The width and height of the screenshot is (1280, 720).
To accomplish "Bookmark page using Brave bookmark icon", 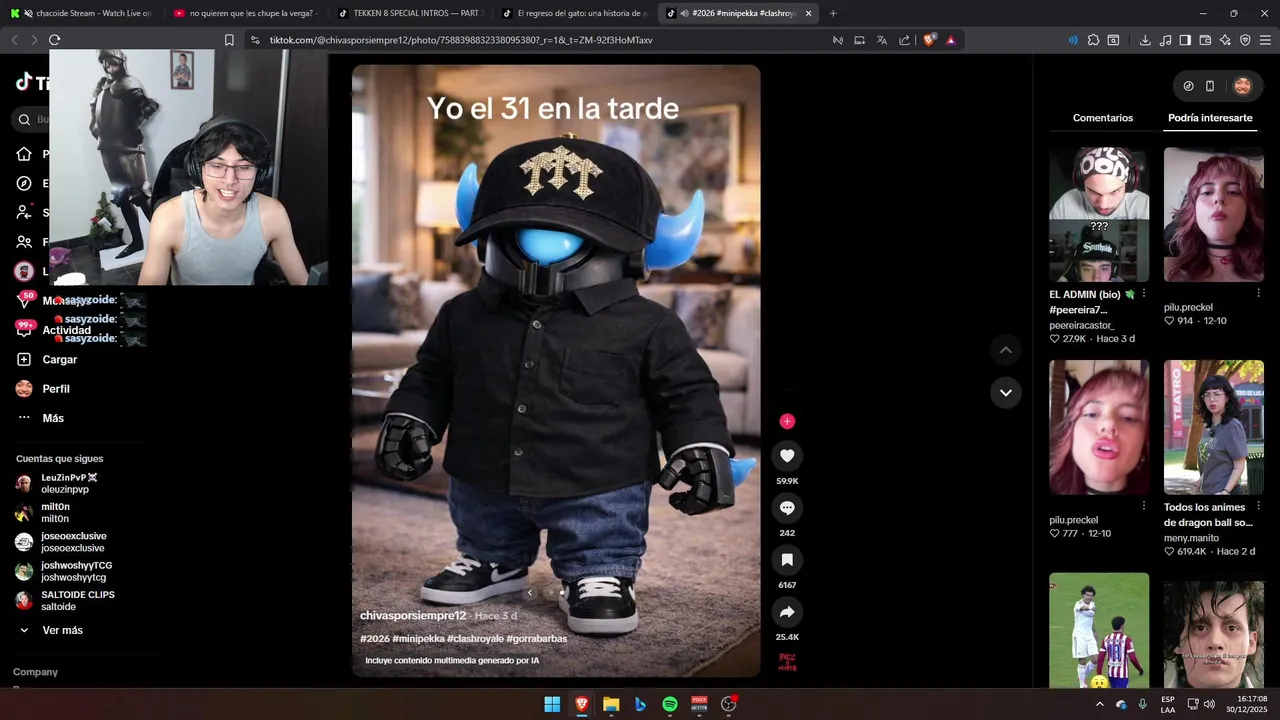I will point(229,40).
